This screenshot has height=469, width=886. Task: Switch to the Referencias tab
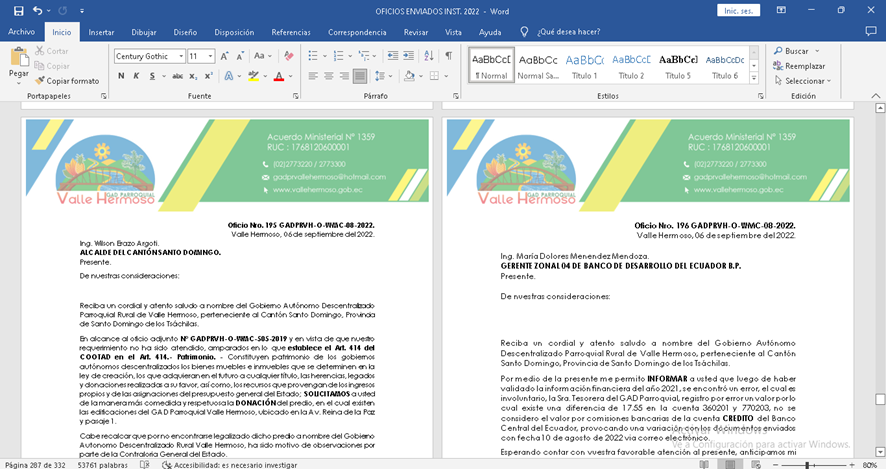(x=291, y=32)
